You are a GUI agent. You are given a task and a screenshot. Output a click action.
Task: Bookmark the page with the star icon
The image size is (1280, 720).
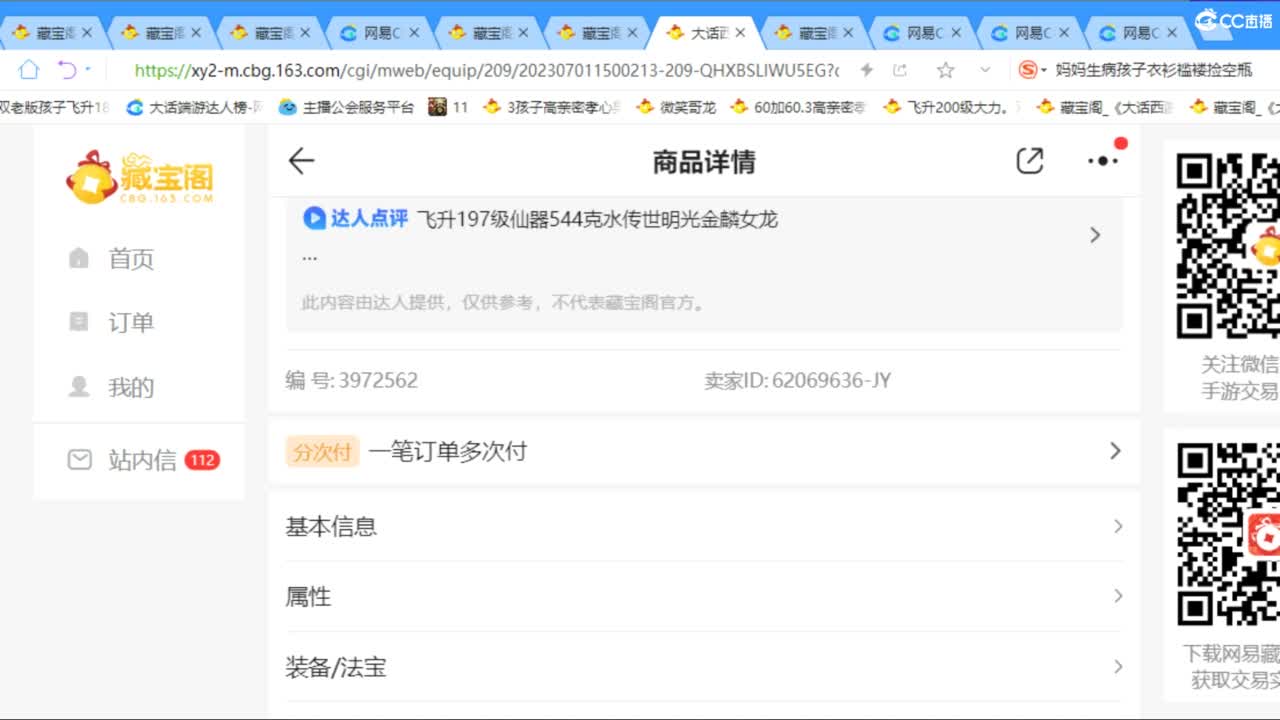pyautogui.click(x=945, y=70)
